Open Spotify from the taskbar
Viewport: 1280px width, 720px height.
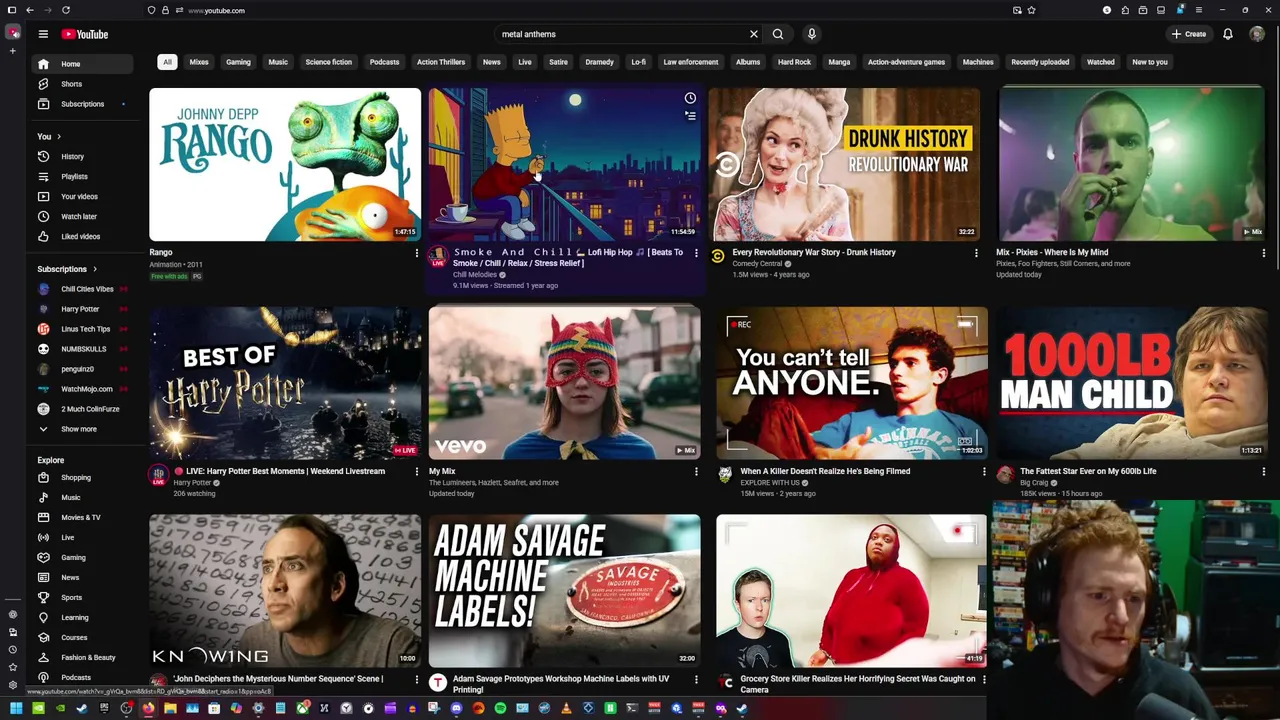(x=500, y=709)
